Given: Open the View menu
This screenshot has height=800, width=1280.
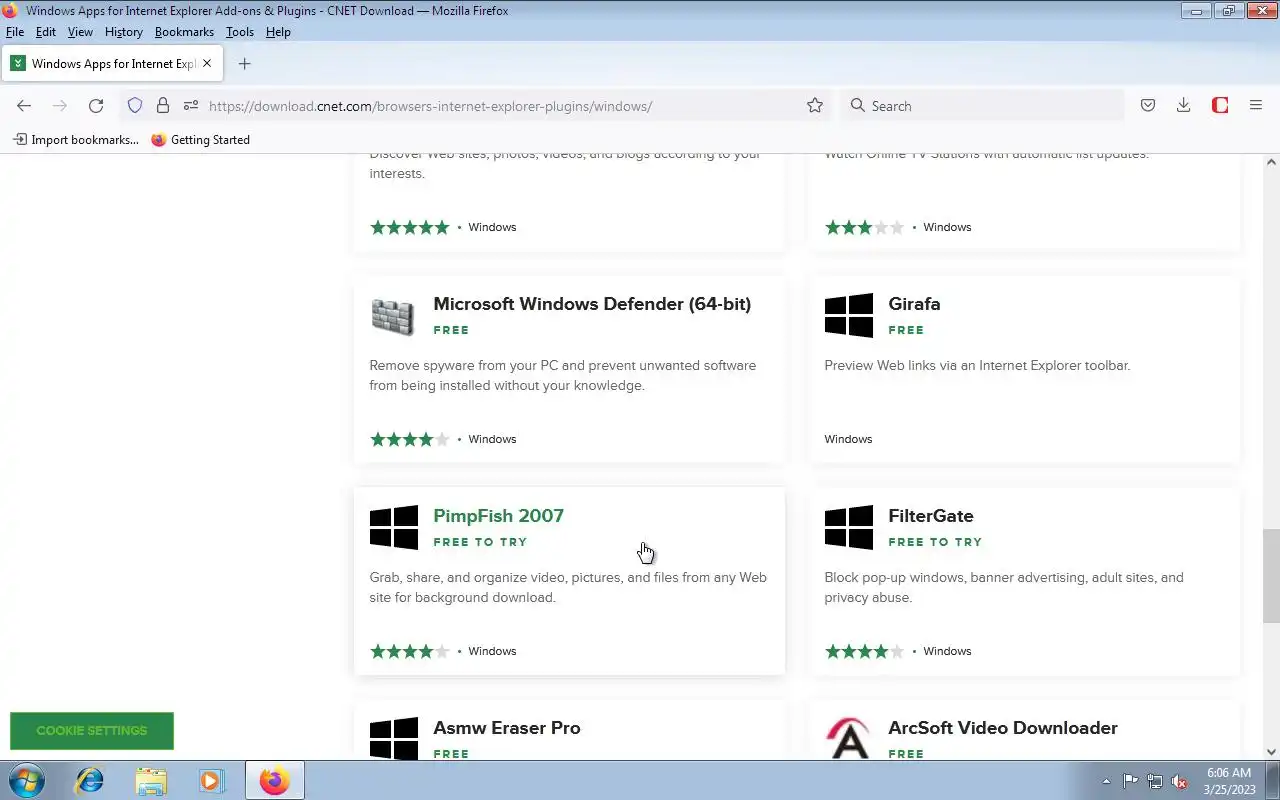Looking at the screenshot, I should click(x=80, y=32).
